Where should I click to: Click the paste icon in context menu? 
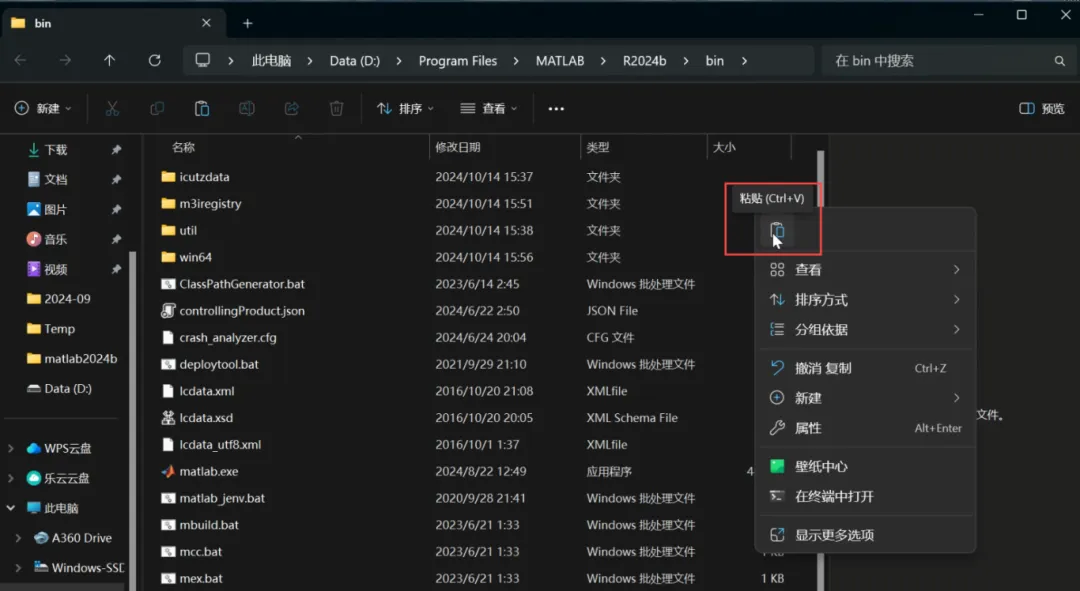[777, 231]
